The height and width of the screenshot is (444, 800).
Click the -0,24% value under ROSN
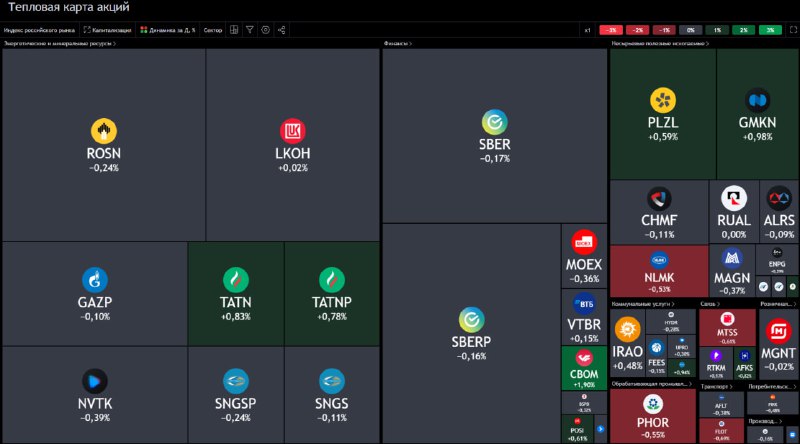[x=104, y=168]
